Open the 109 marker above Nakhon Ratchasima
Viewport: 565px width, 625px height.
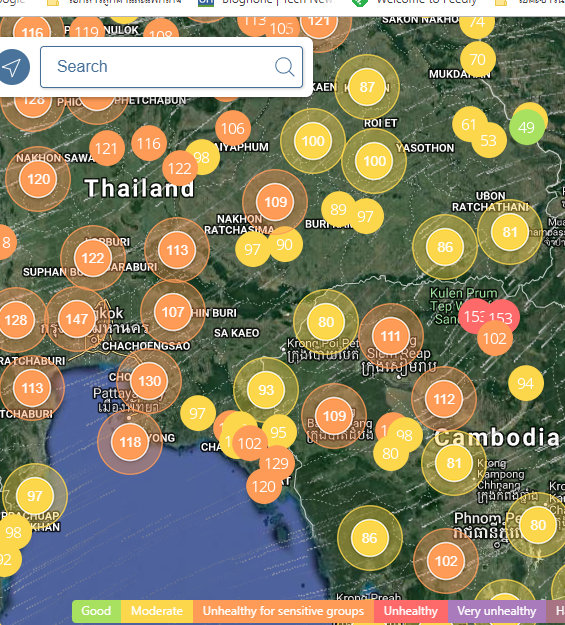tap(275, 202)
